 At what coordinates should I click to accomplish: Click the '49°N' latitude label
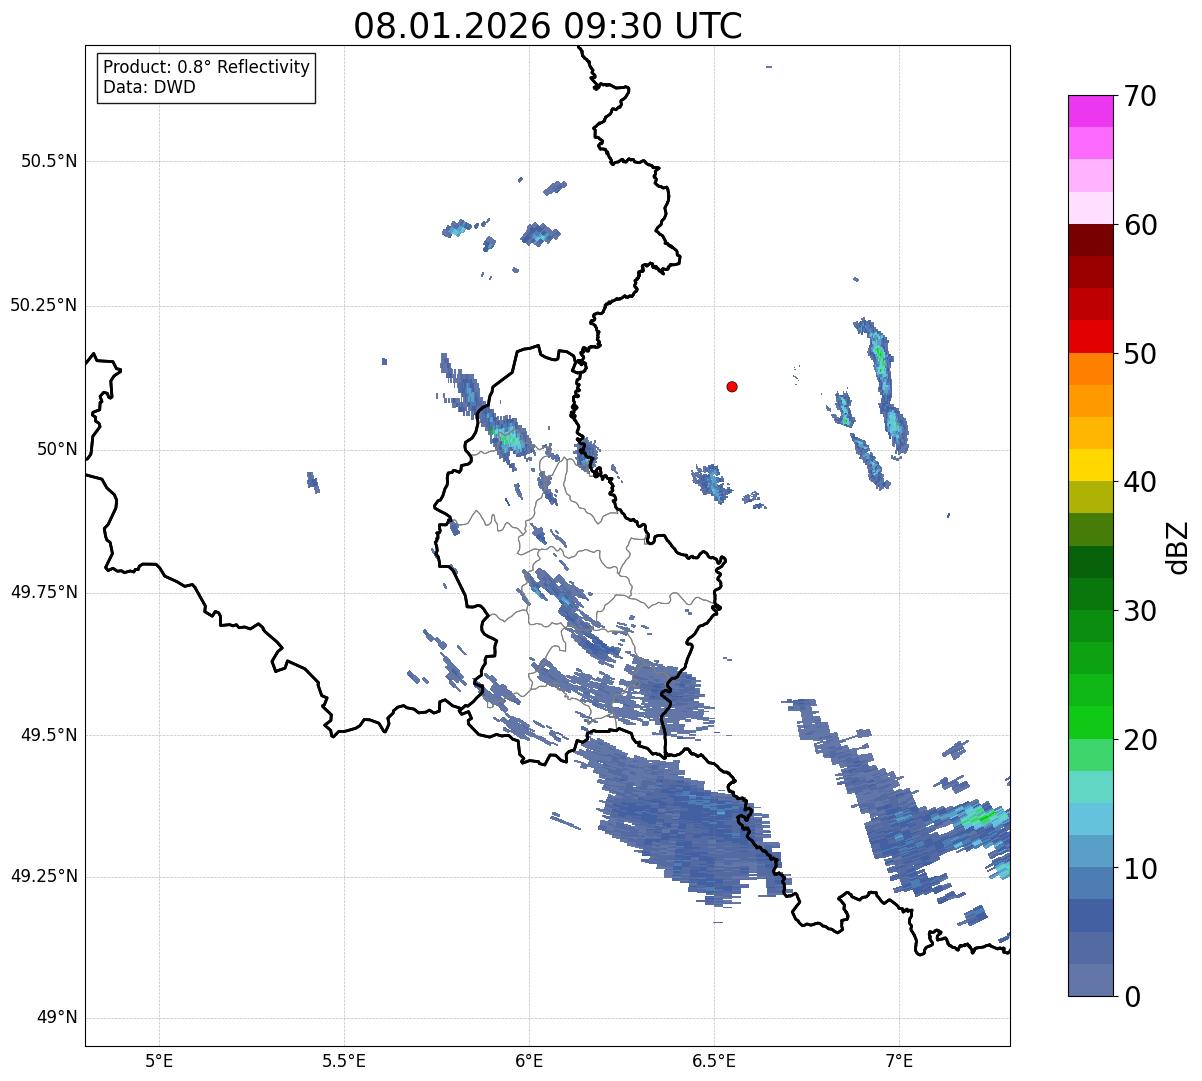pos(57,1017)
